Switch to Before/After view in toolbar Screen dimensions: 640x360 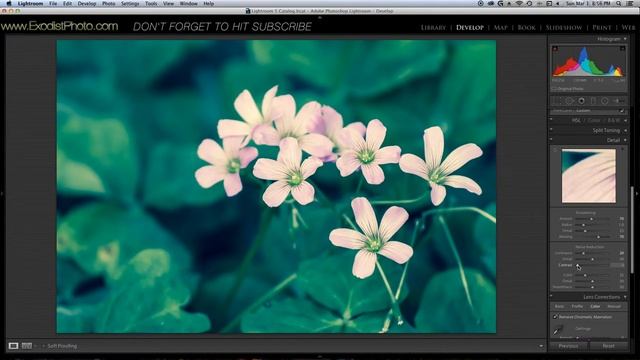coord(27,346)
